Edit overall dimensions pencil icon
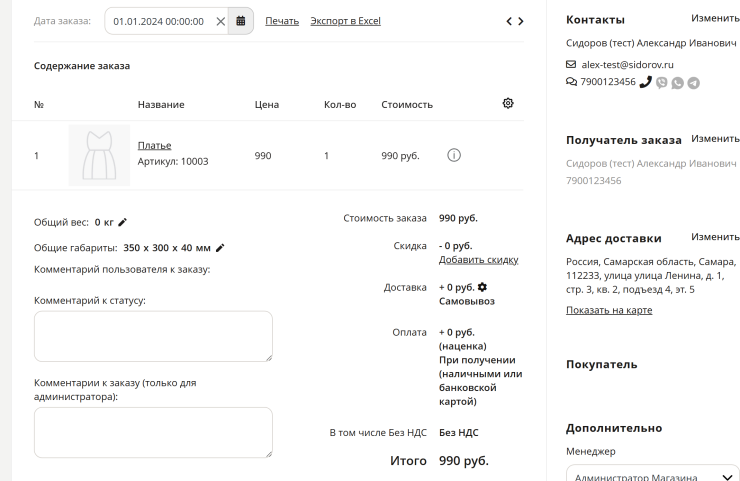 [x=220, y=248]
